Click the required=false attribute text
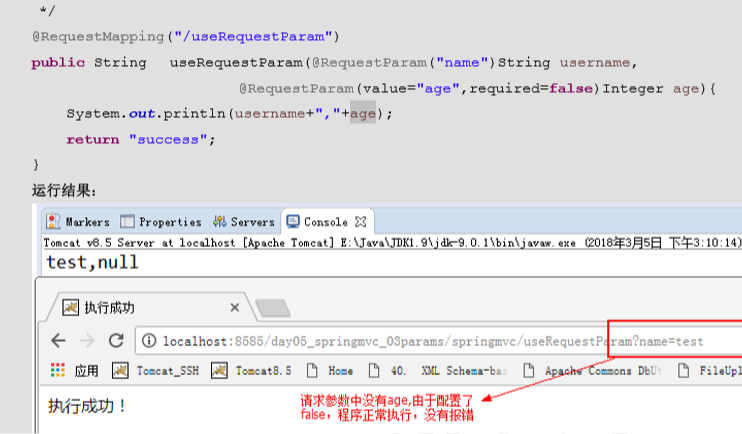Viewport: 742px width, 434px height. coord(531,89)
